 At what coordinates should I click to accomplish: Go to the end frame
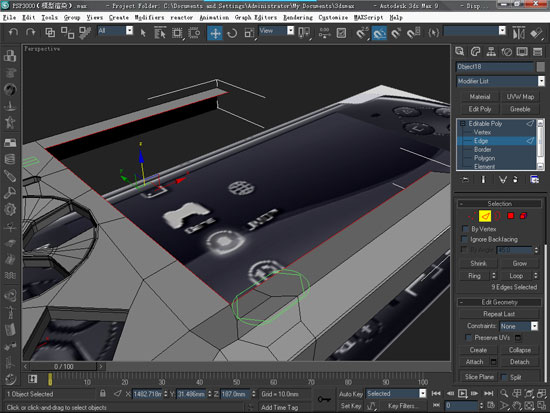pyautogui.click(x=489, y=394)
